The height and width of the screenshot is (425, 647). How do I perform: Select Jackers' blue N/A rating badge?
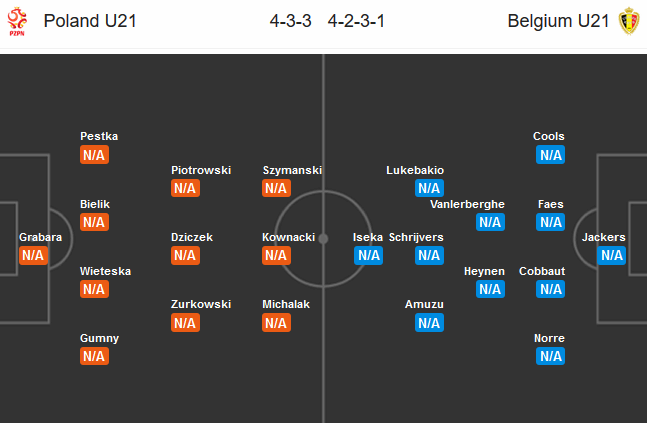pos(612,255)
